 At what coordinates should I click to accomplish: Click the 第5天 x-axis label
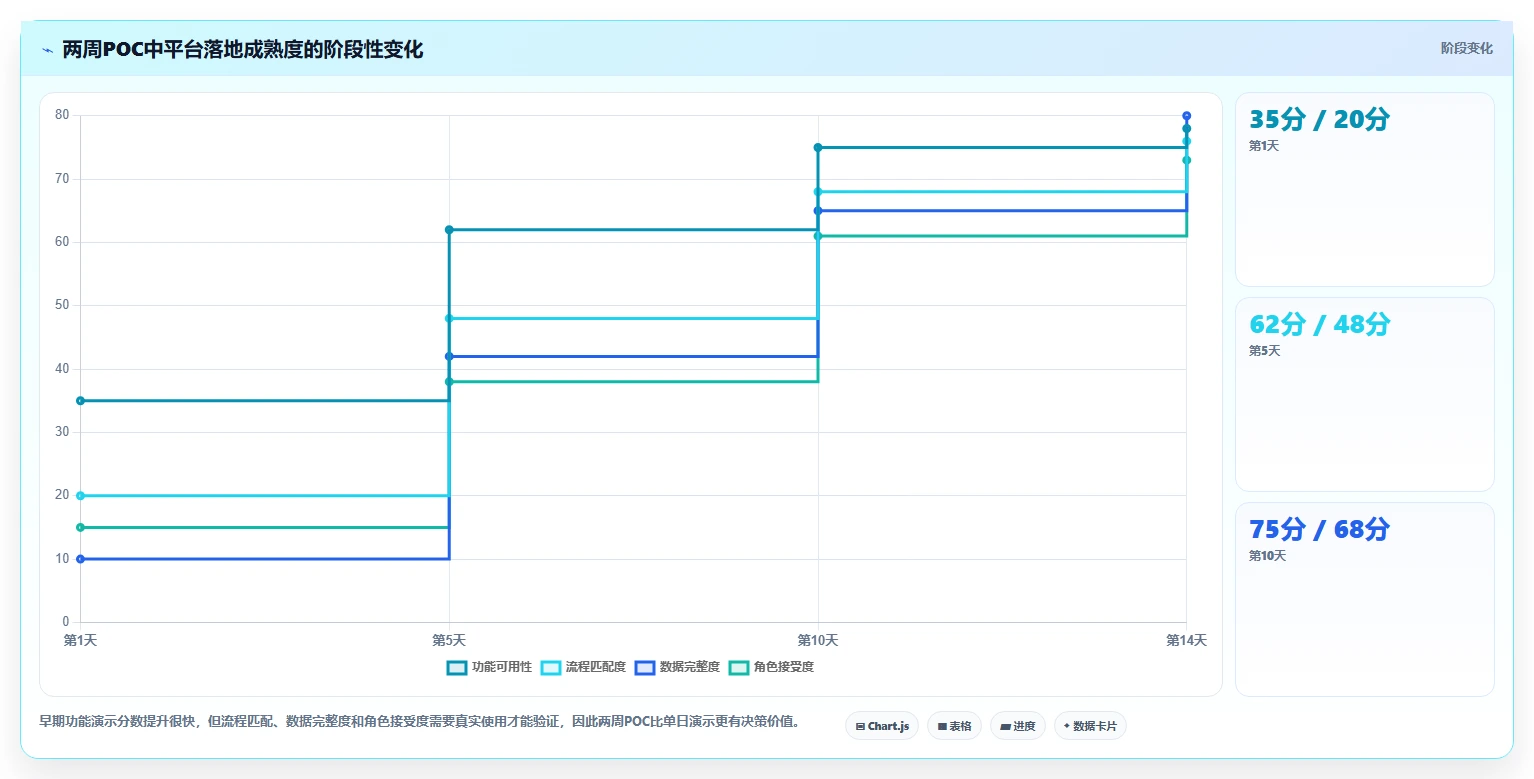tap(449, 640)
